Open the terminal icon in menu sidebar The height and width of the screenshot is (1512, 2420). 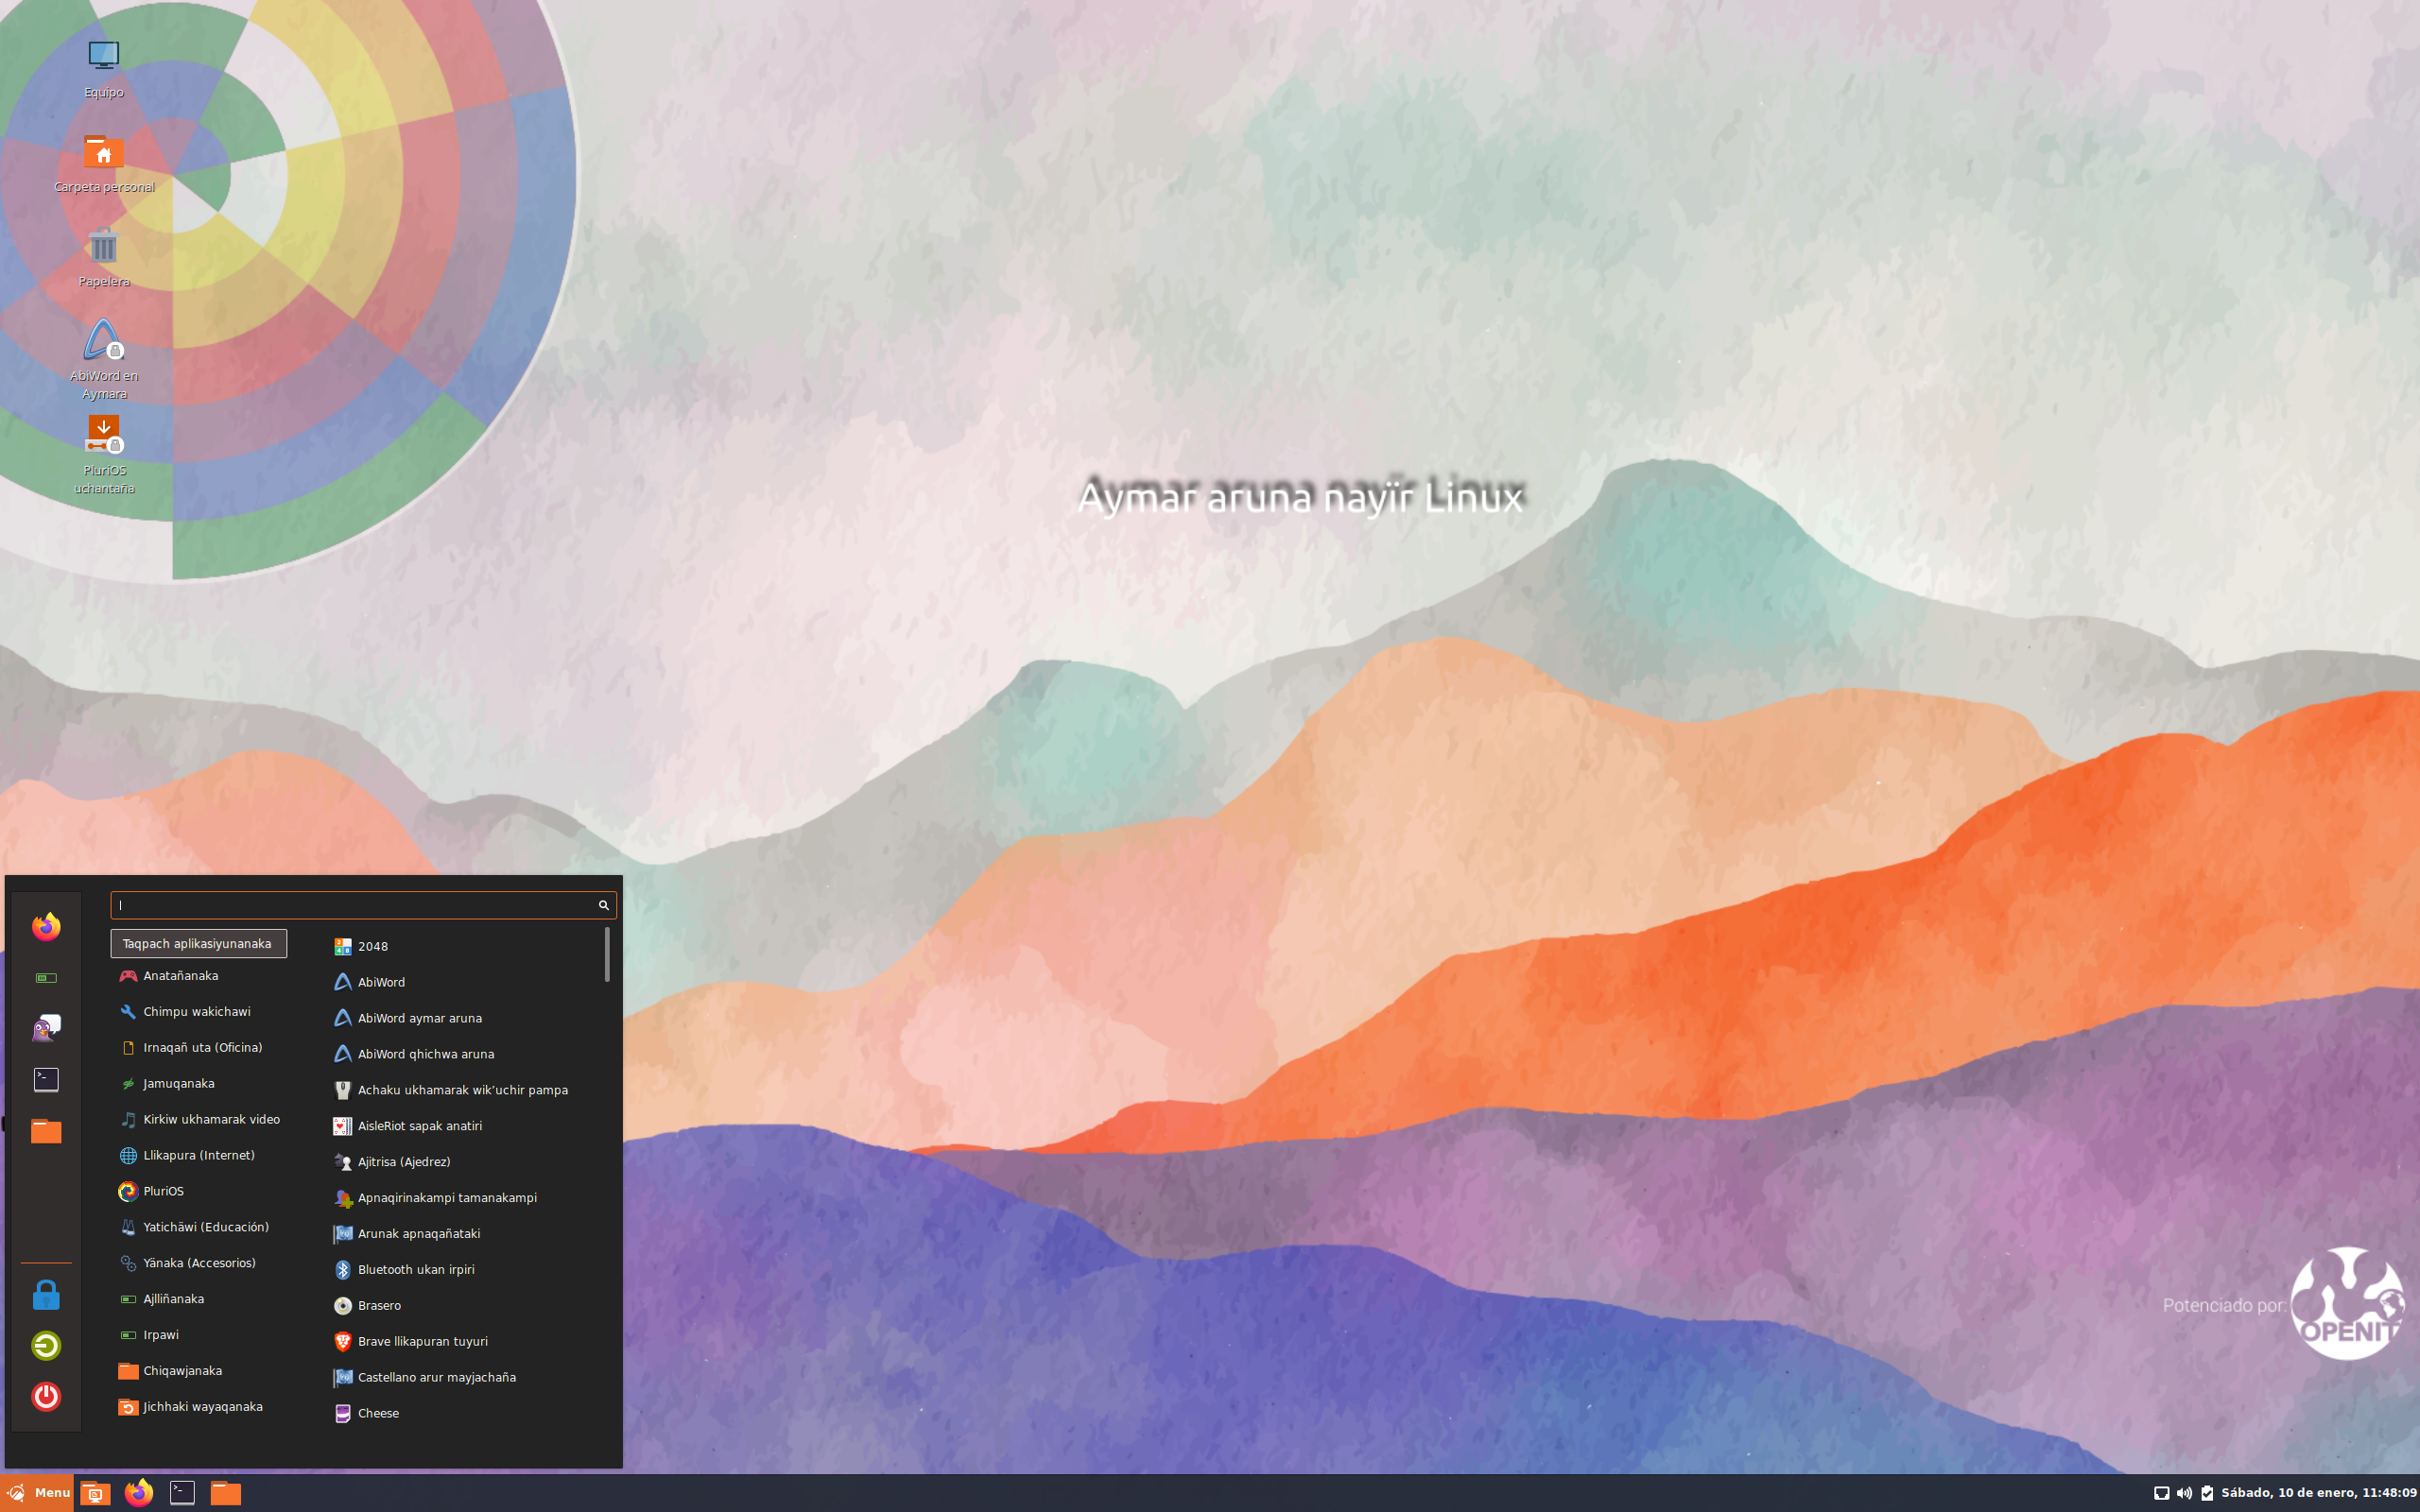tap(46, 1080)
